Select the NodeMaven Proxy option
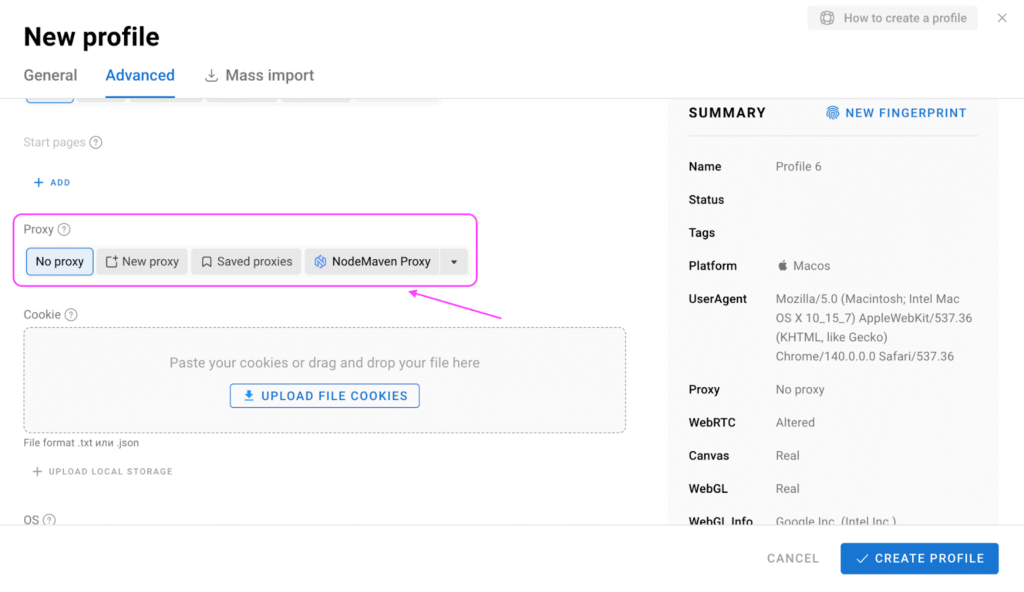This screenshot has height=592, width=1024. (372, 262)
